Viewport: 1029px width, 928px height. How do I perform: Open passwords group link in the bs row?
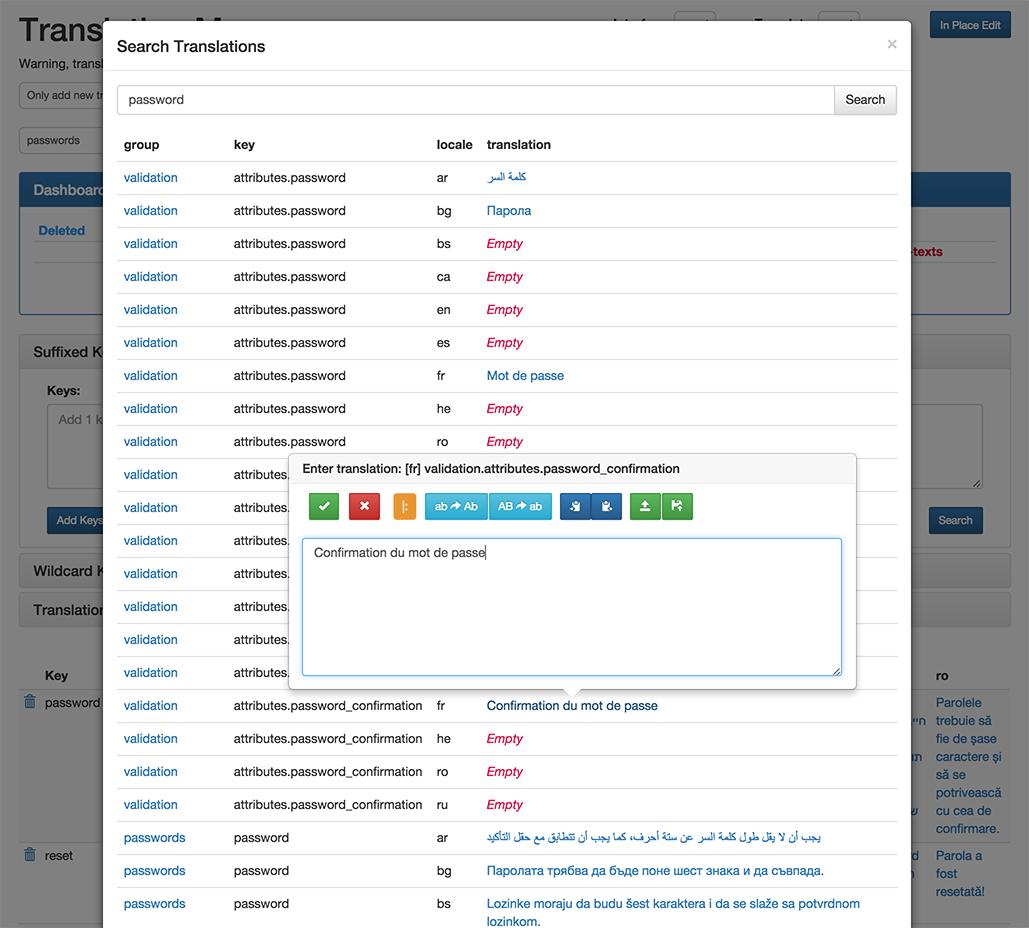pyautogui.click(x=154, y=904)
